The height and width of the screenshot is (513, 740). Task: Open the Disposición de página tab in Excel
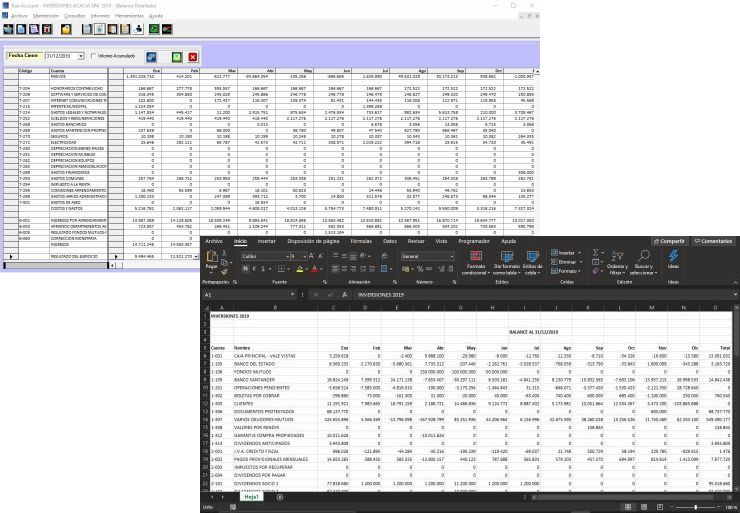[313, 241]
